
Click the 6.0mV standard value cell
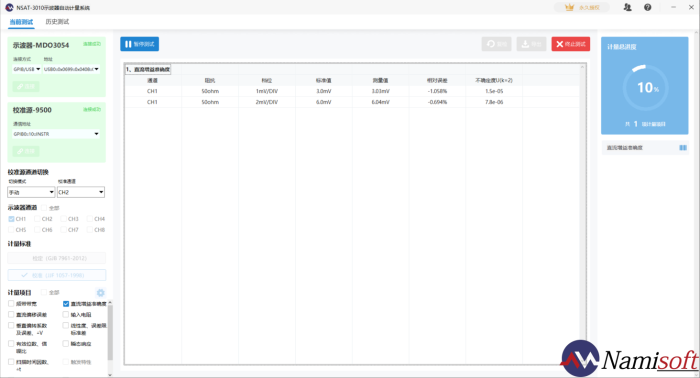pos(324,102)
